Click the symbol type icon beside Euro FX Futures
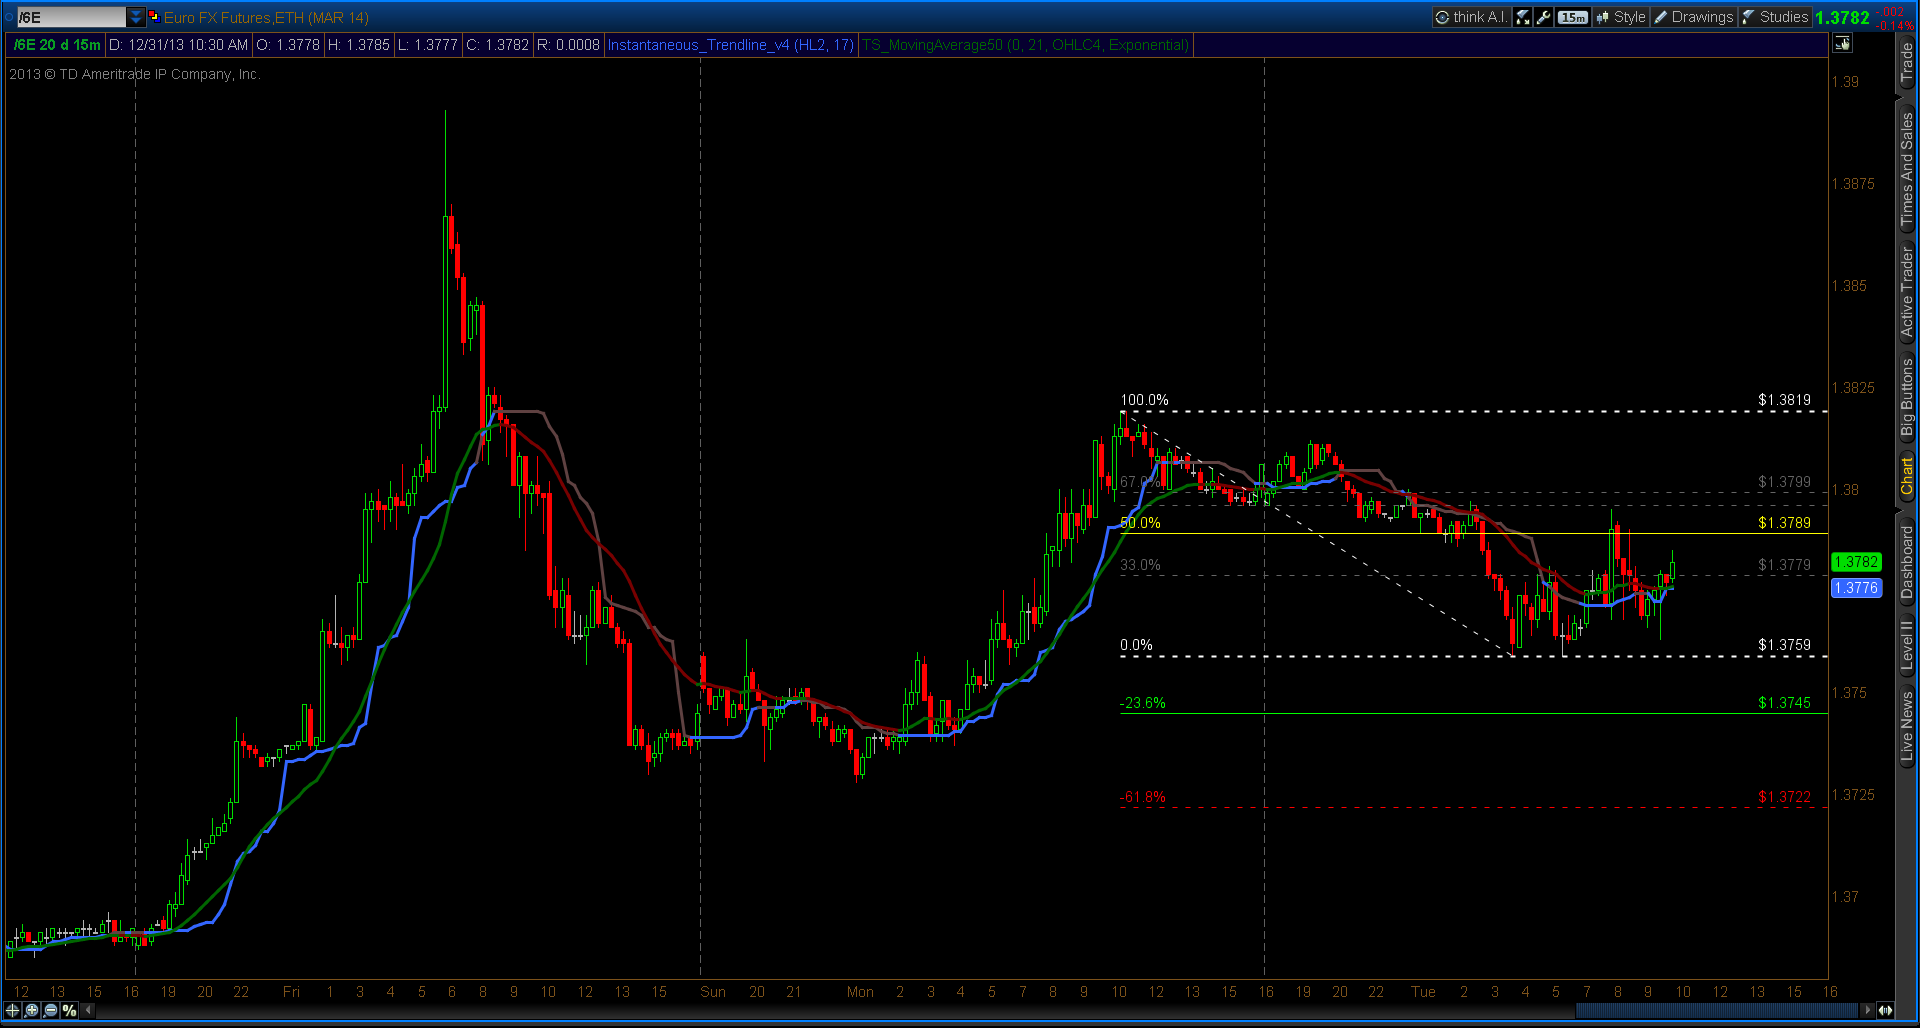 tap(154, 17)
